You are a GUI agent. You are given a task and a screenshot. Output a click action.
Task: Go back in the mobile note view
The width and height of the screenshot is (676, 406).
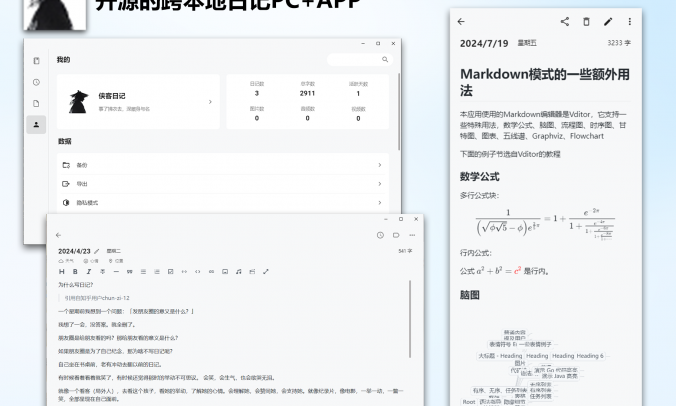[x=461, y=22]
